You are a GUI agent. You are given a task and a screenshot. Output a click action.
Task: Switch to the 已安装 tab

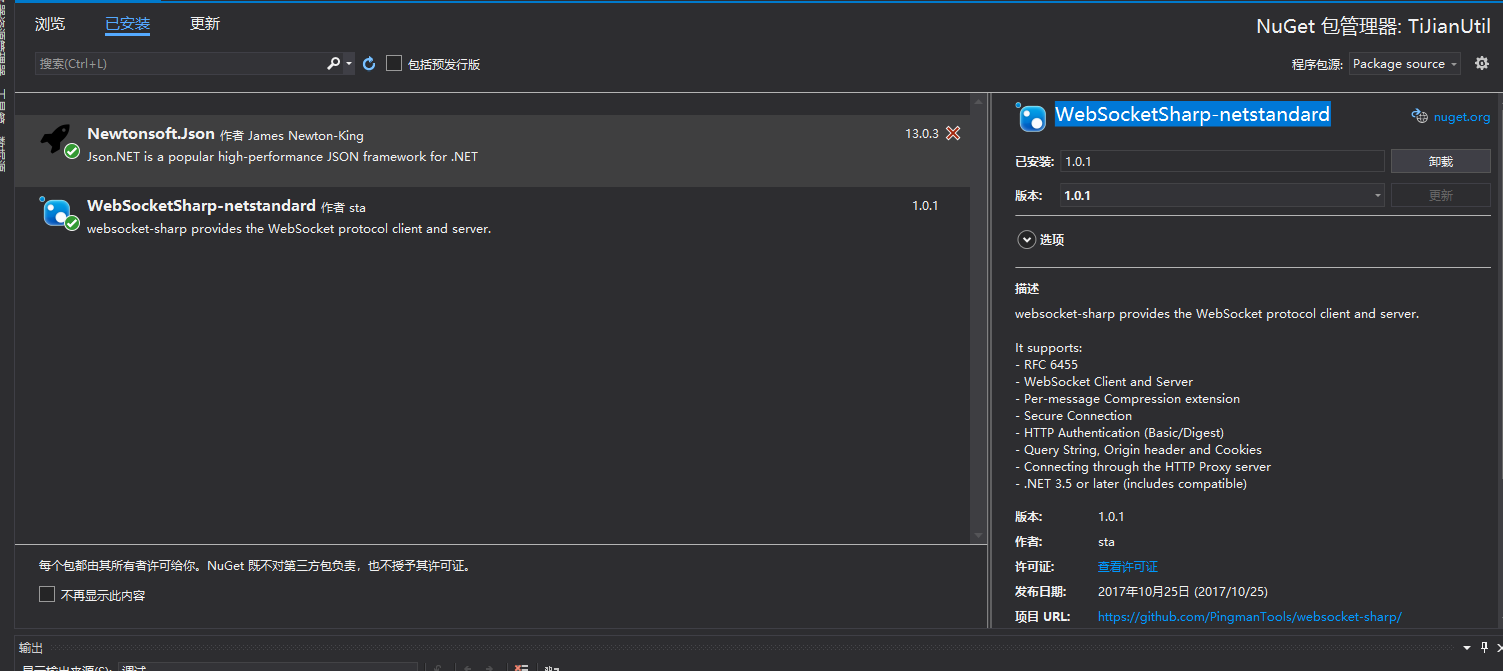127,24
